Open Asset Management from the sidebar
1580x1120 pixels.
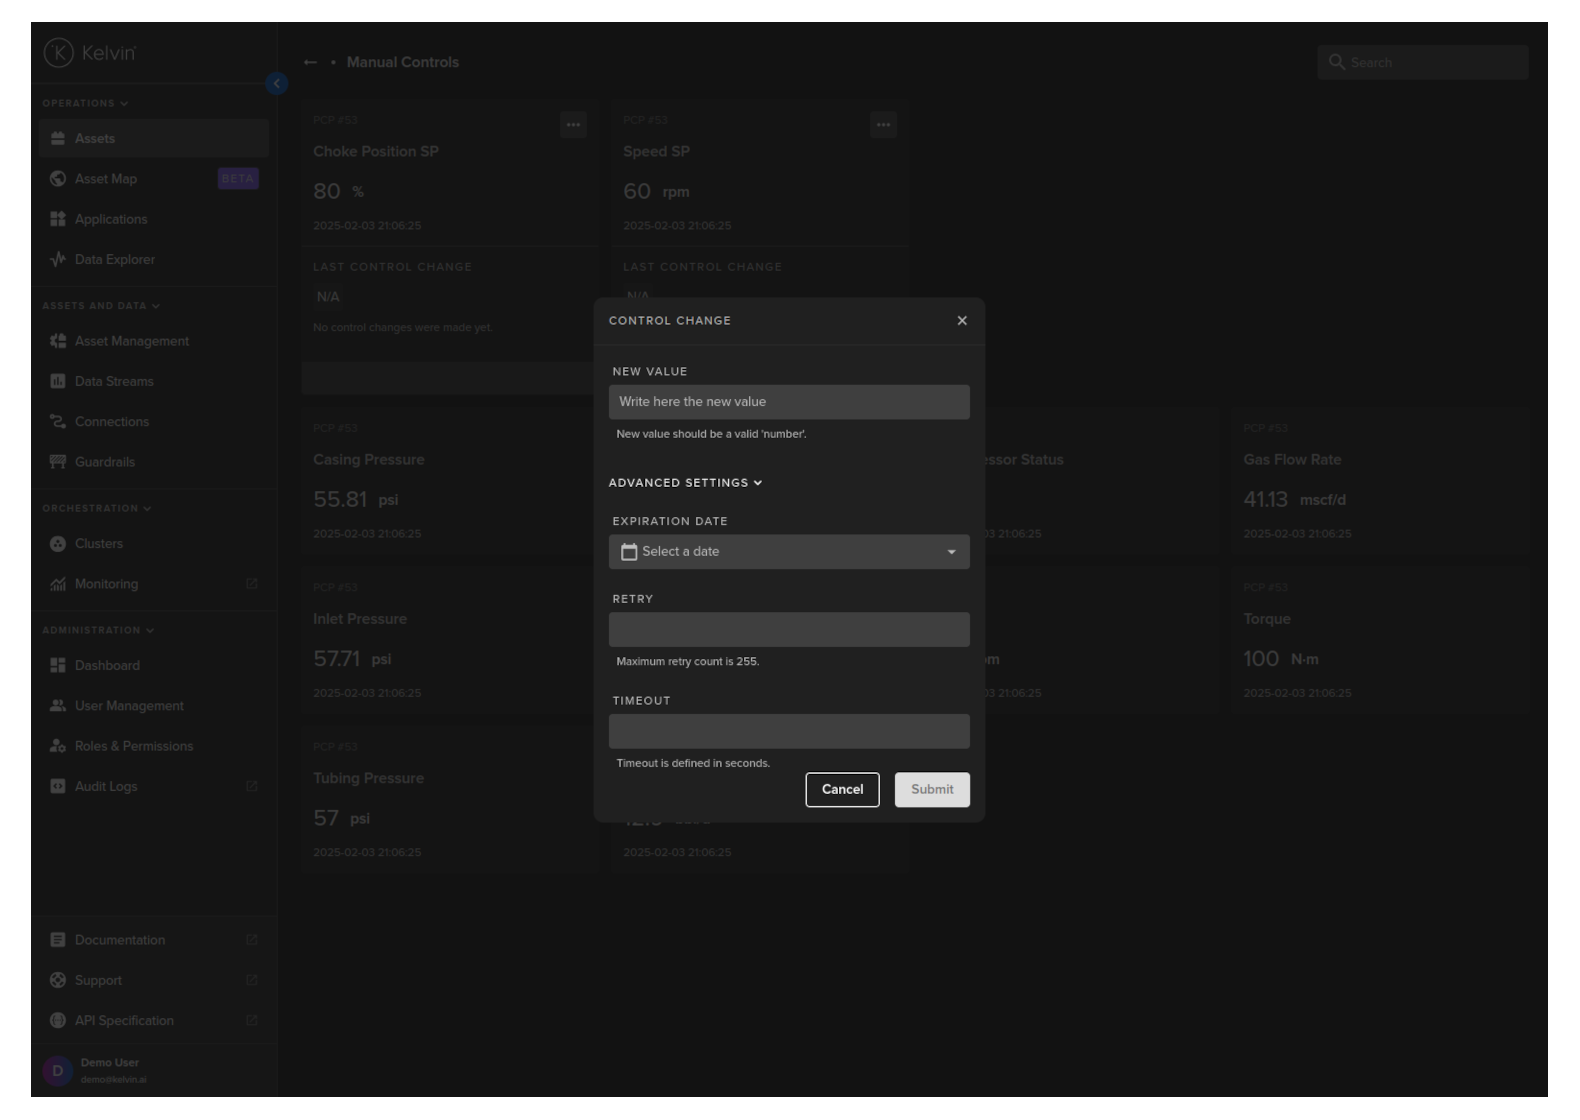coord(131,341)
